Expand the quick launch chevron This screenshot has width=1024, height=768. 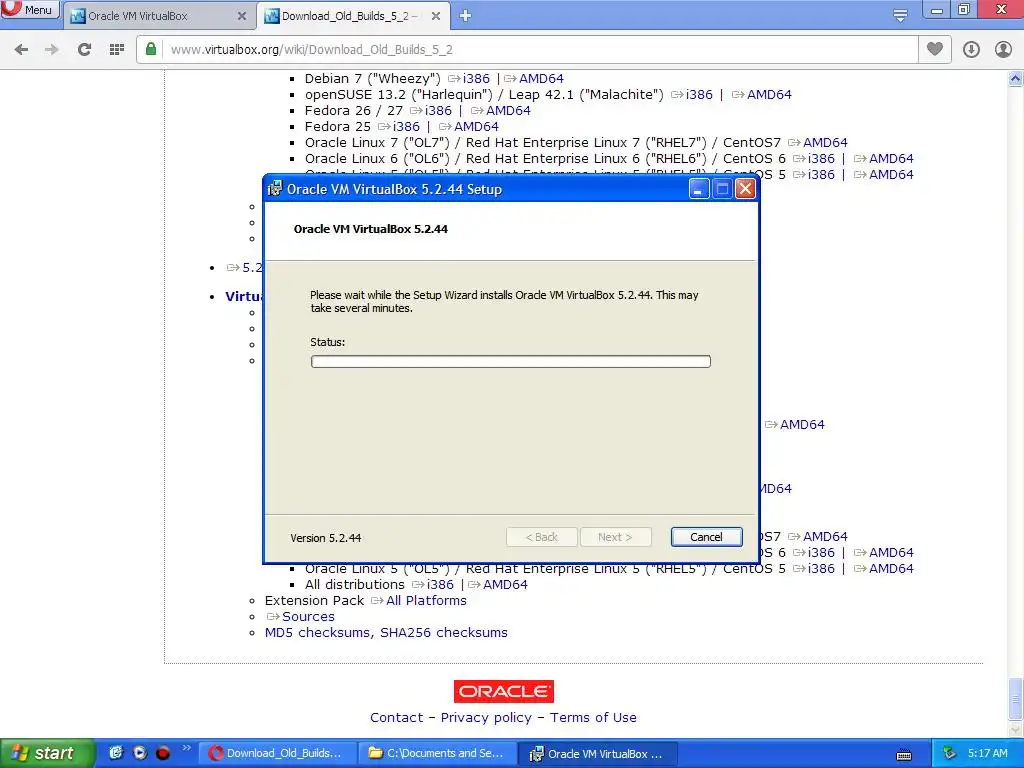186,748
